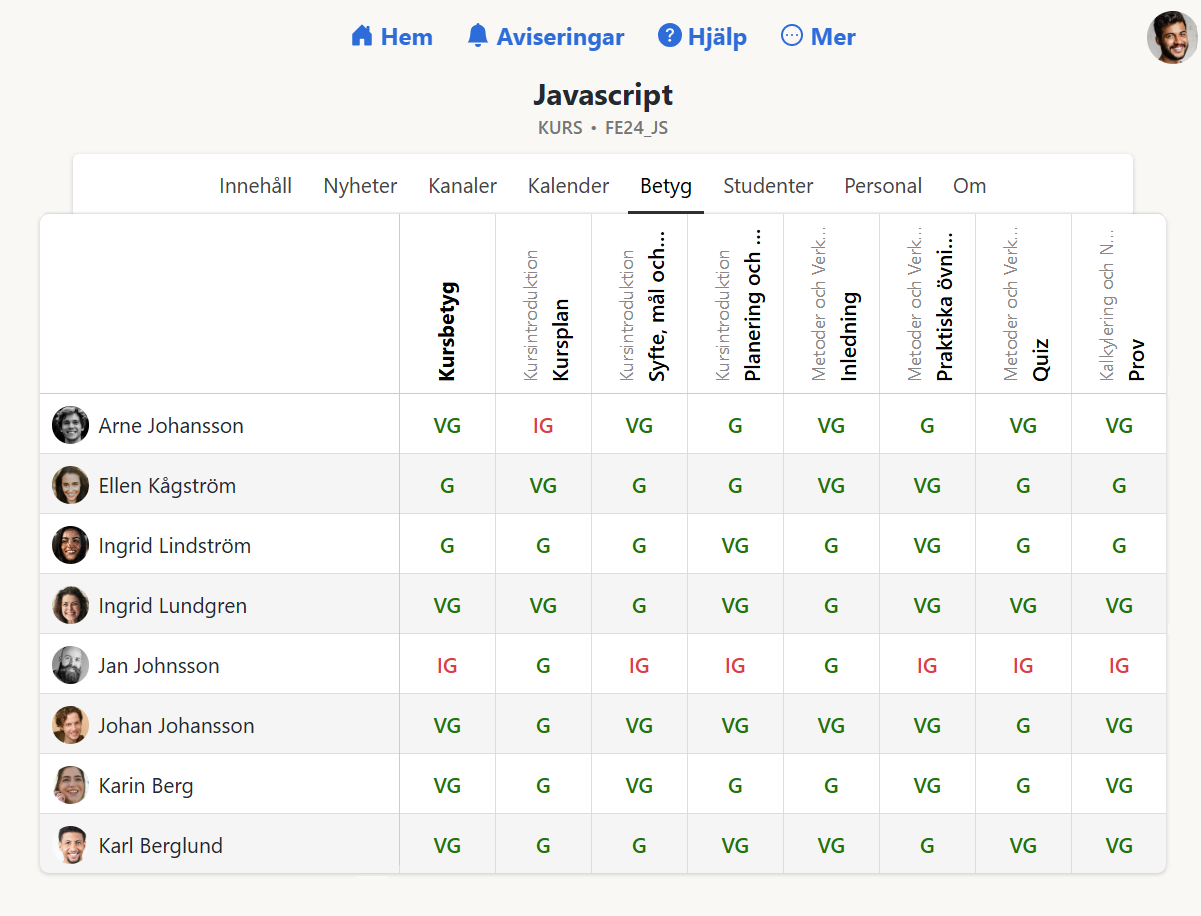The height and width of the screenshot is (916, 1201).
Task: Open the Aviseringar bell icon
Action: pos(478,37)
